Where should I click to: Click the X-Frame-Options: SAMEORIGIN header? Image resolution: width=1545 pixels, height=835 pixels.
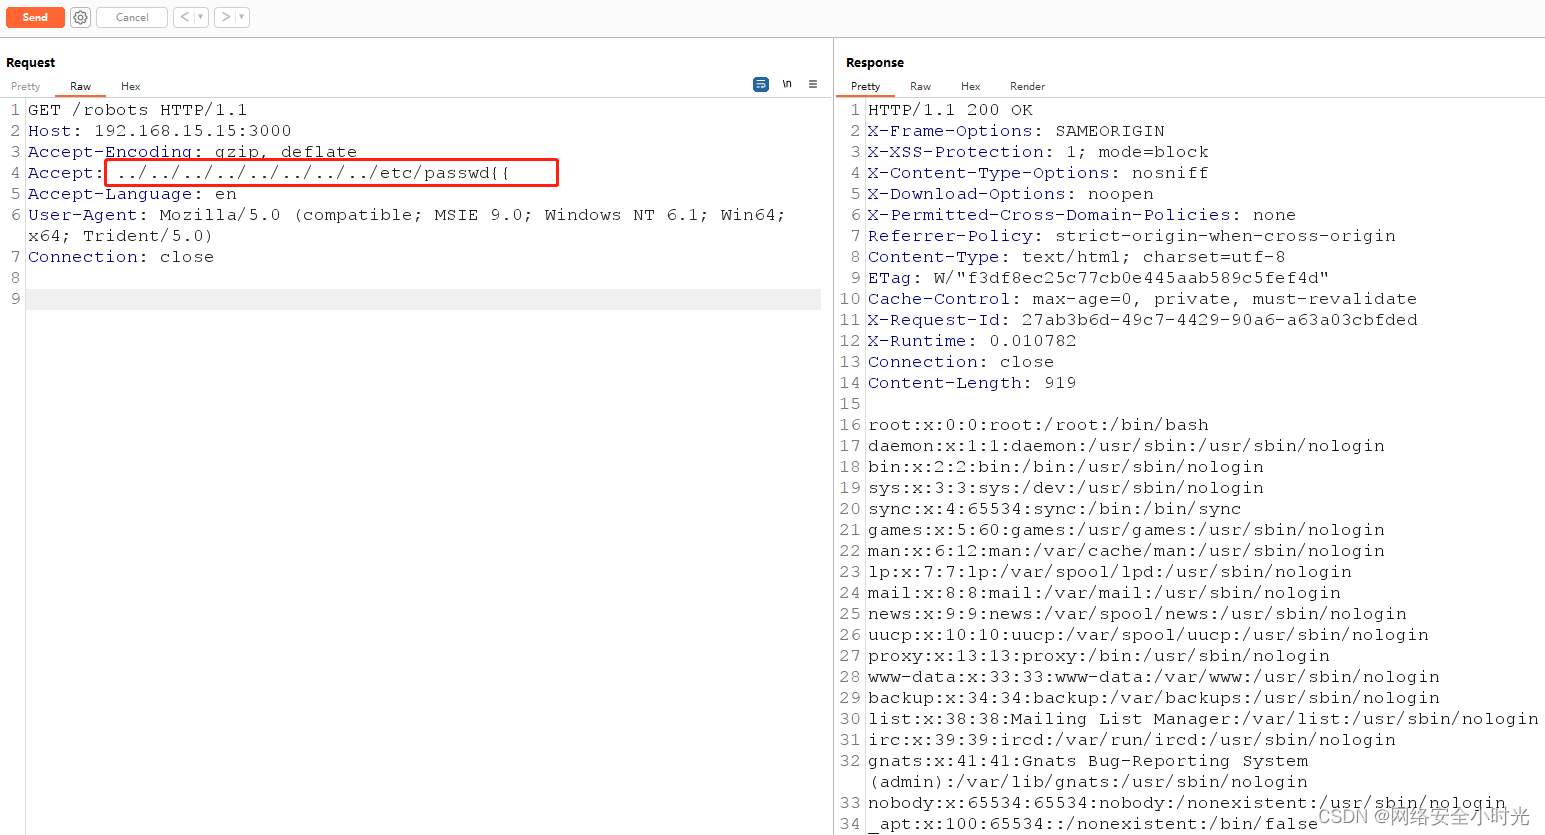click(x=1016, y=131)
